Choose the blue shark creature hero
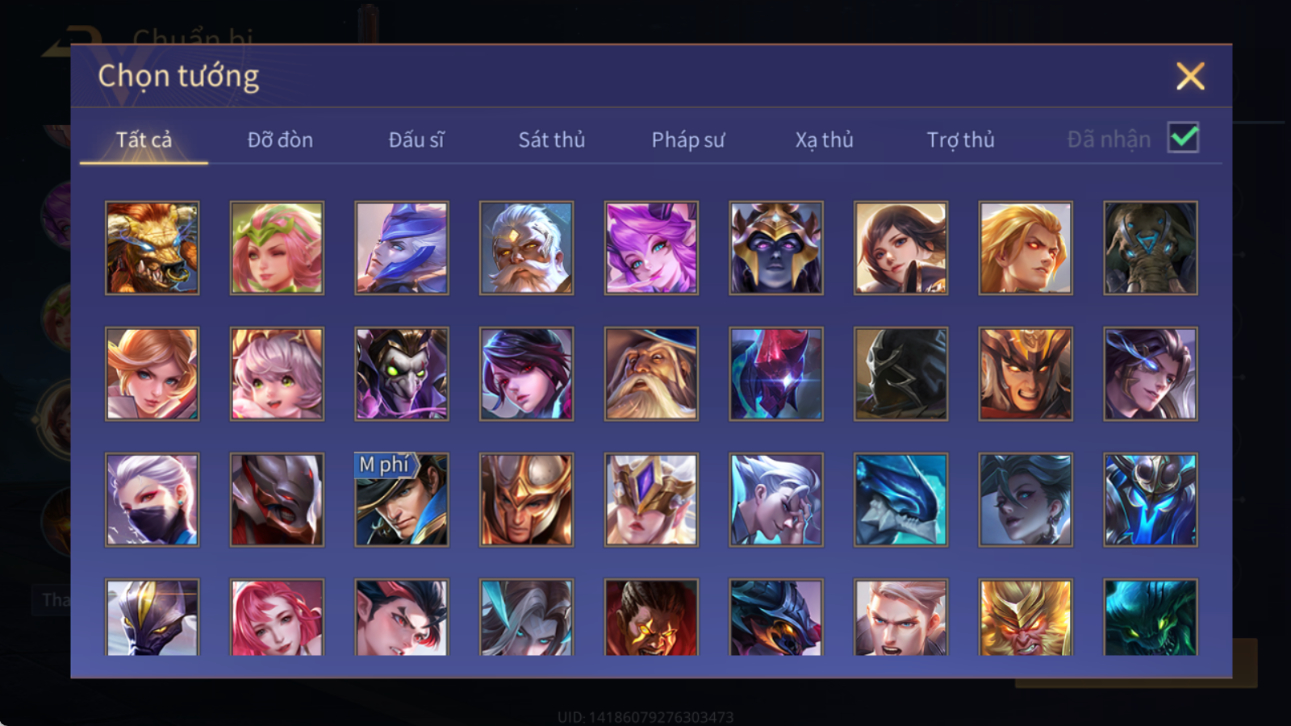The image size is (1291, 726). pyautogui.click(x=901, y=500)
